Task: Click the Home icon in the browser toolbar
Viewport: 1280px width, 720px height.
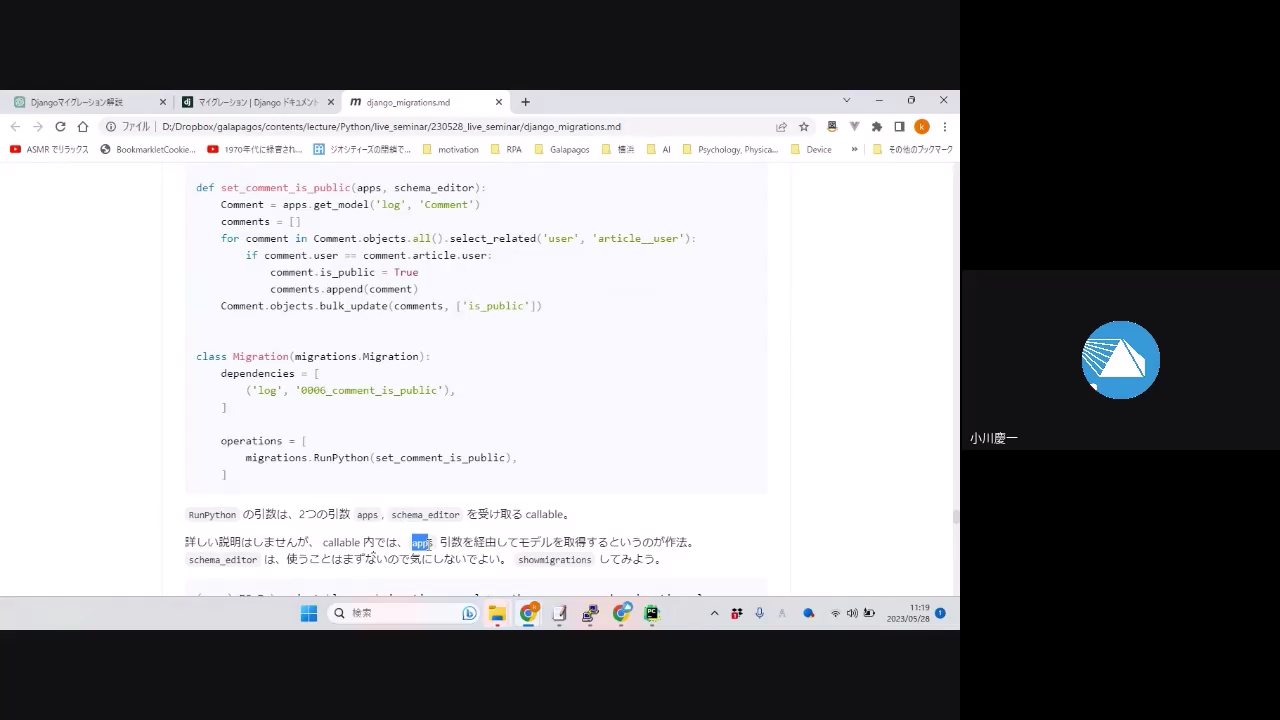Action: [83, 127]
